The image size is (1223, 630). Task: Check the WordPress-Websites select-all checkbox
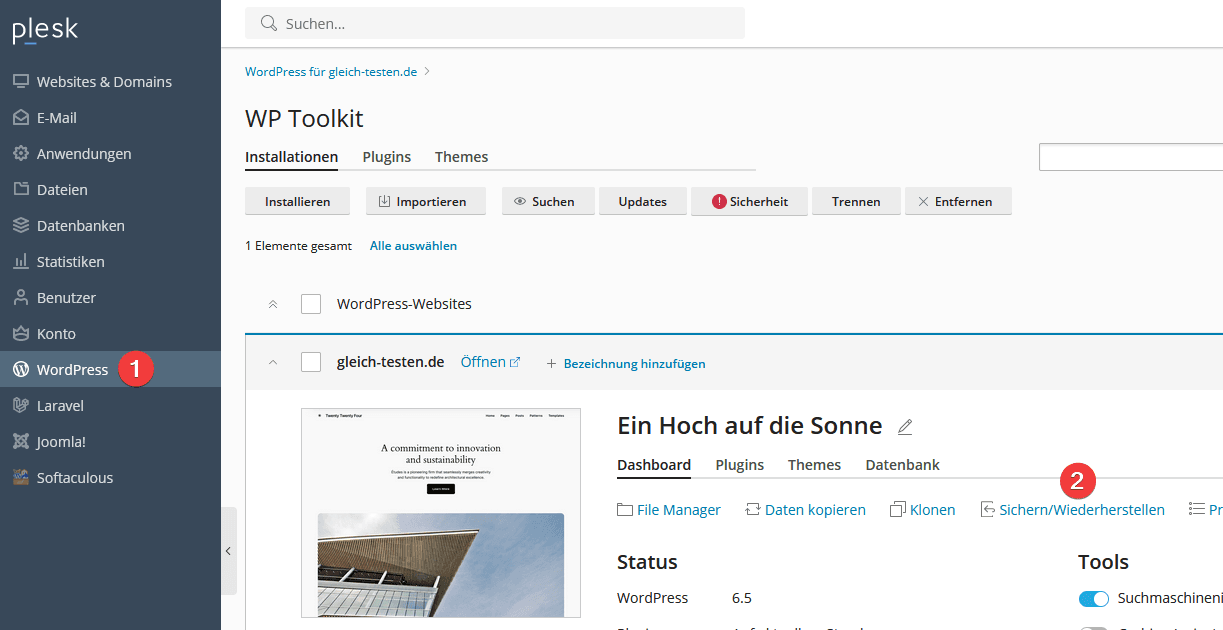311,304
